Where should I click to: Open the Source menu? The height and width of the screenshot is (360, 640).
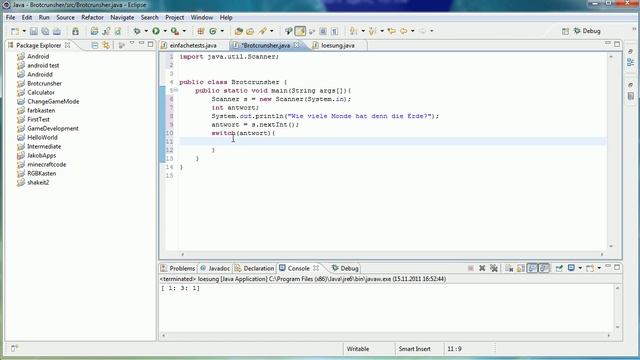pyautogui.click(x=65, y=18)
